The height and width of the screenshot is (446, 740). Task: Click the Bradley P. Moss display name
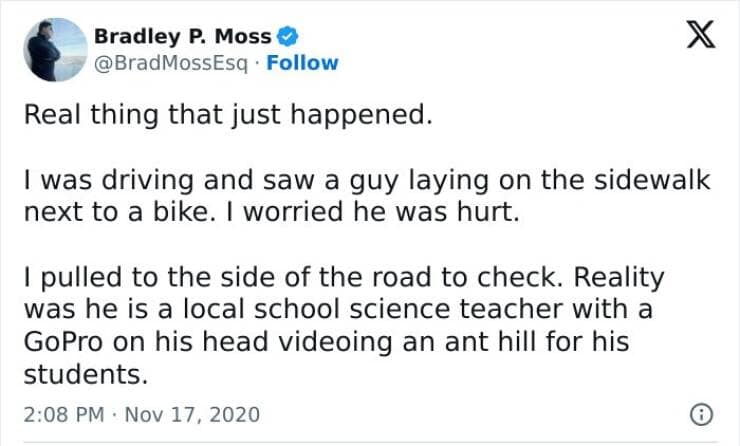[x=182, y=37]
